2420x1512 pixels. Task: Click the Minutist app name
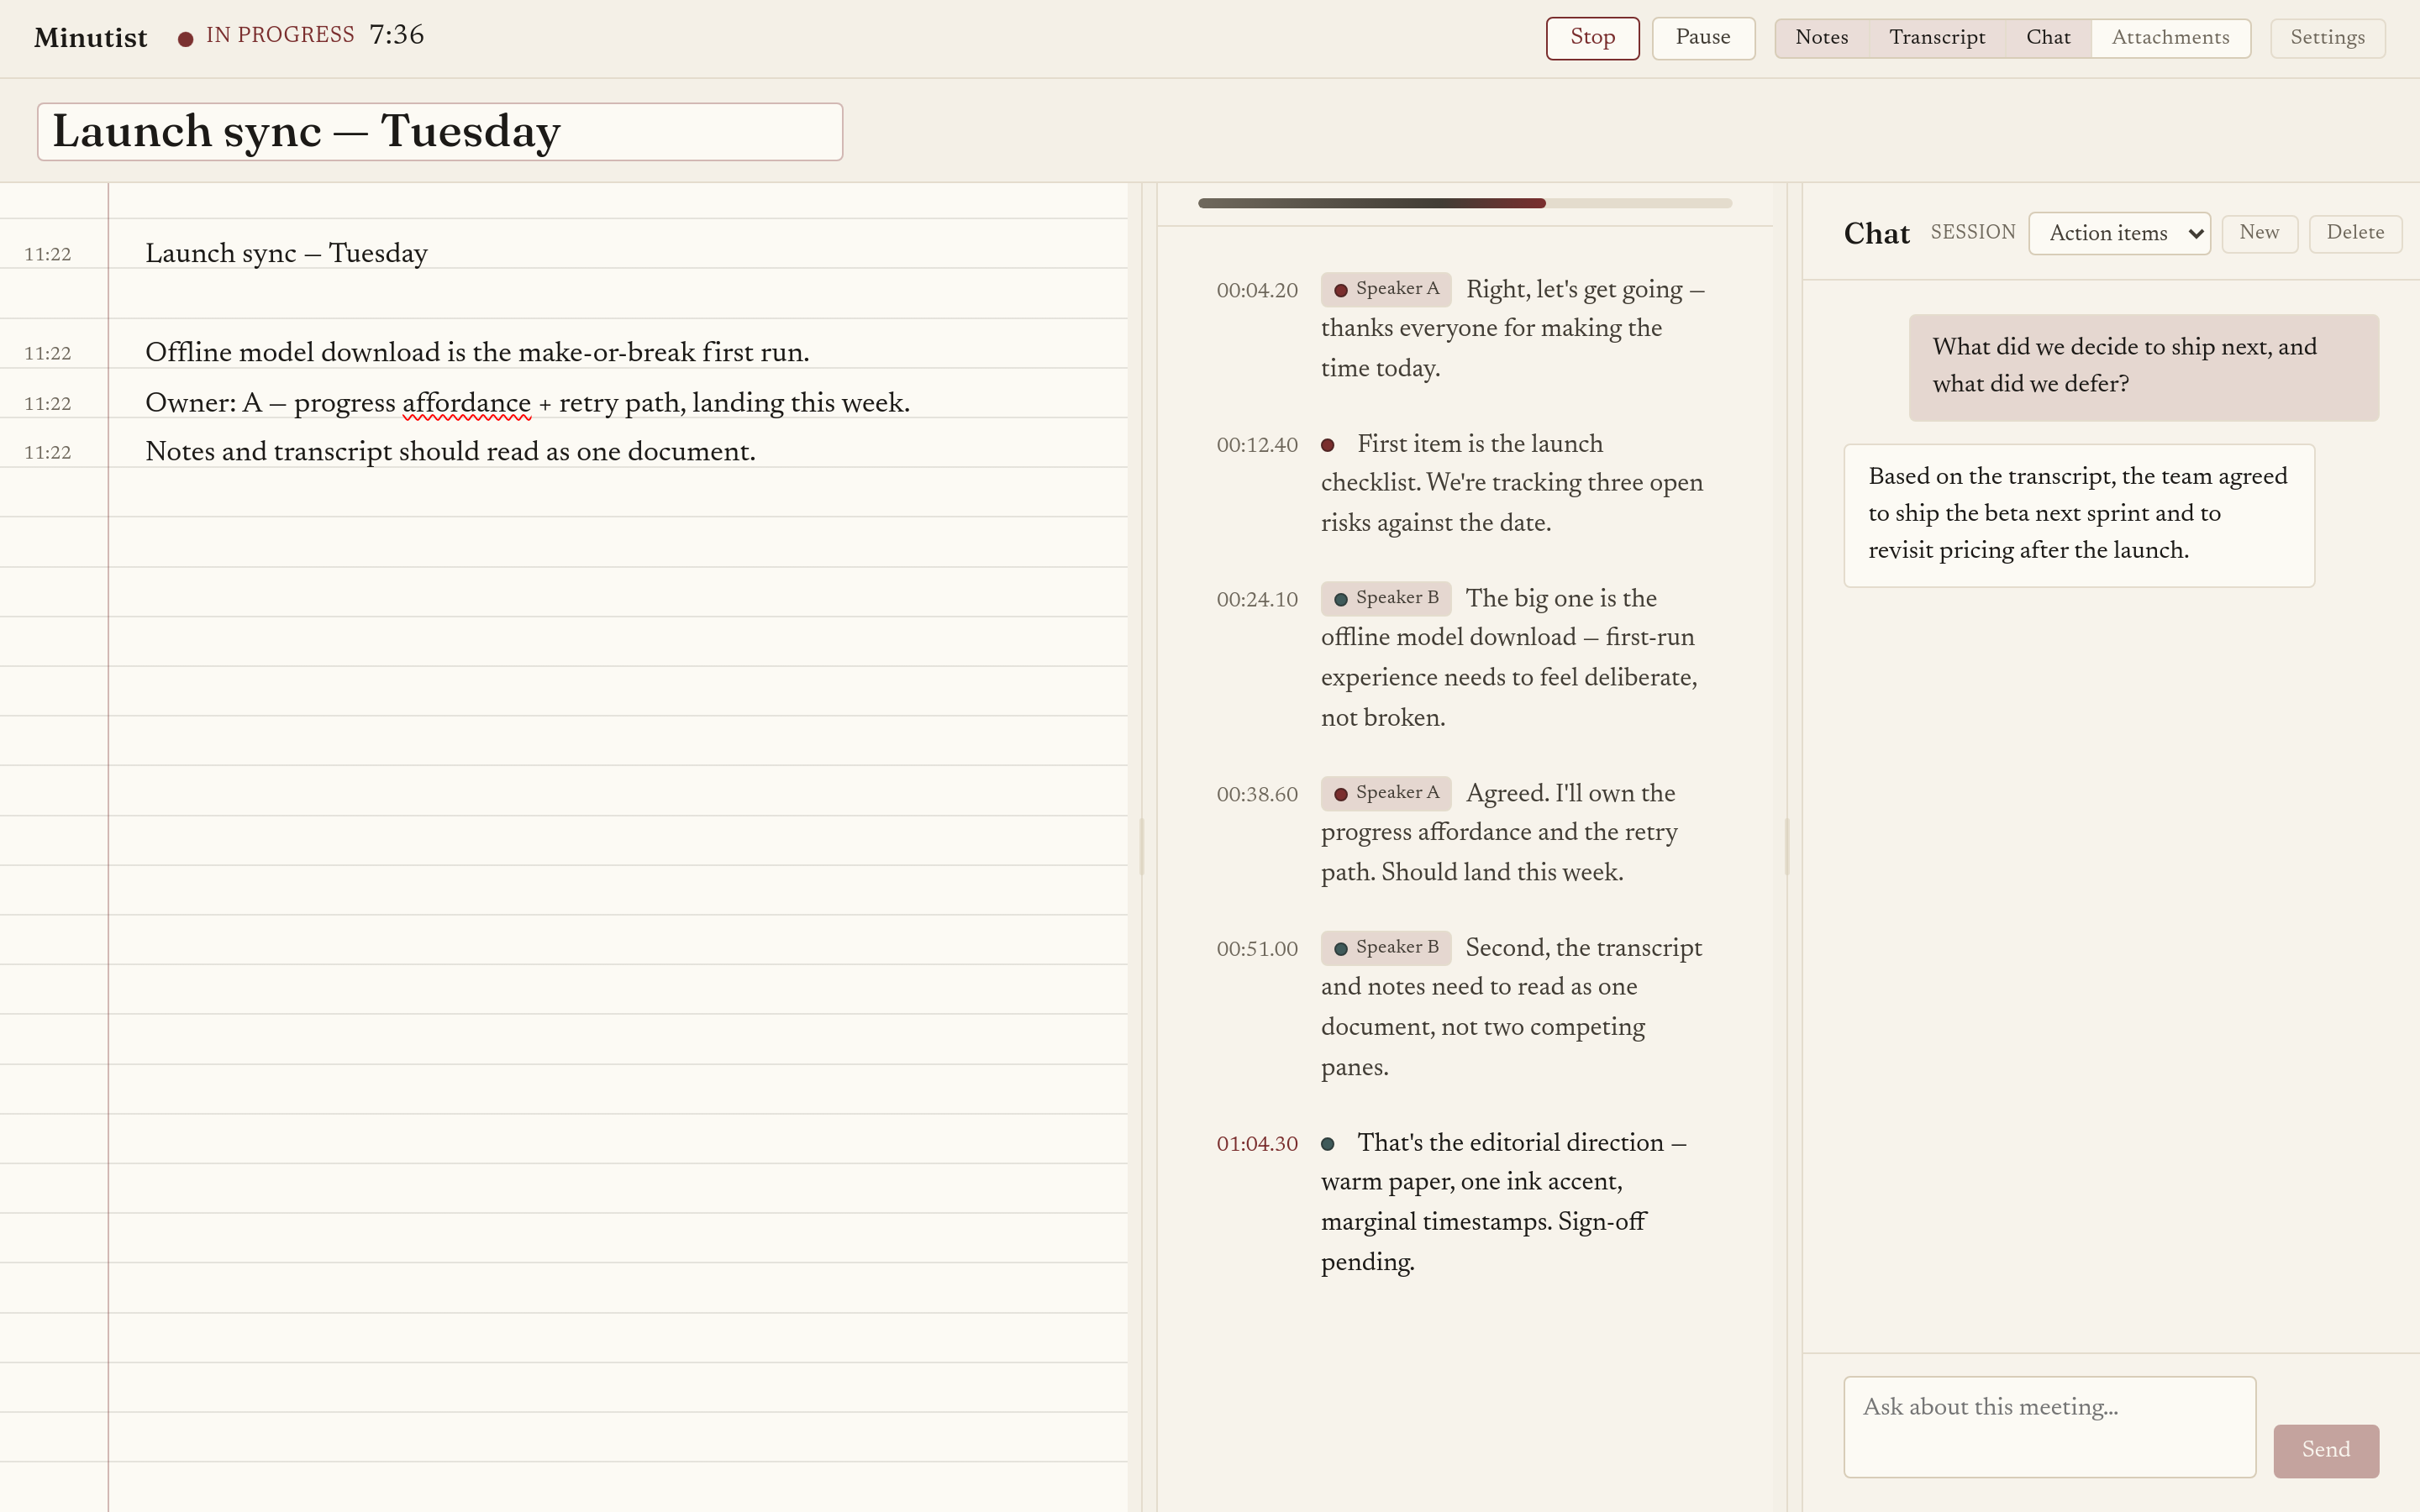point(90,38)
